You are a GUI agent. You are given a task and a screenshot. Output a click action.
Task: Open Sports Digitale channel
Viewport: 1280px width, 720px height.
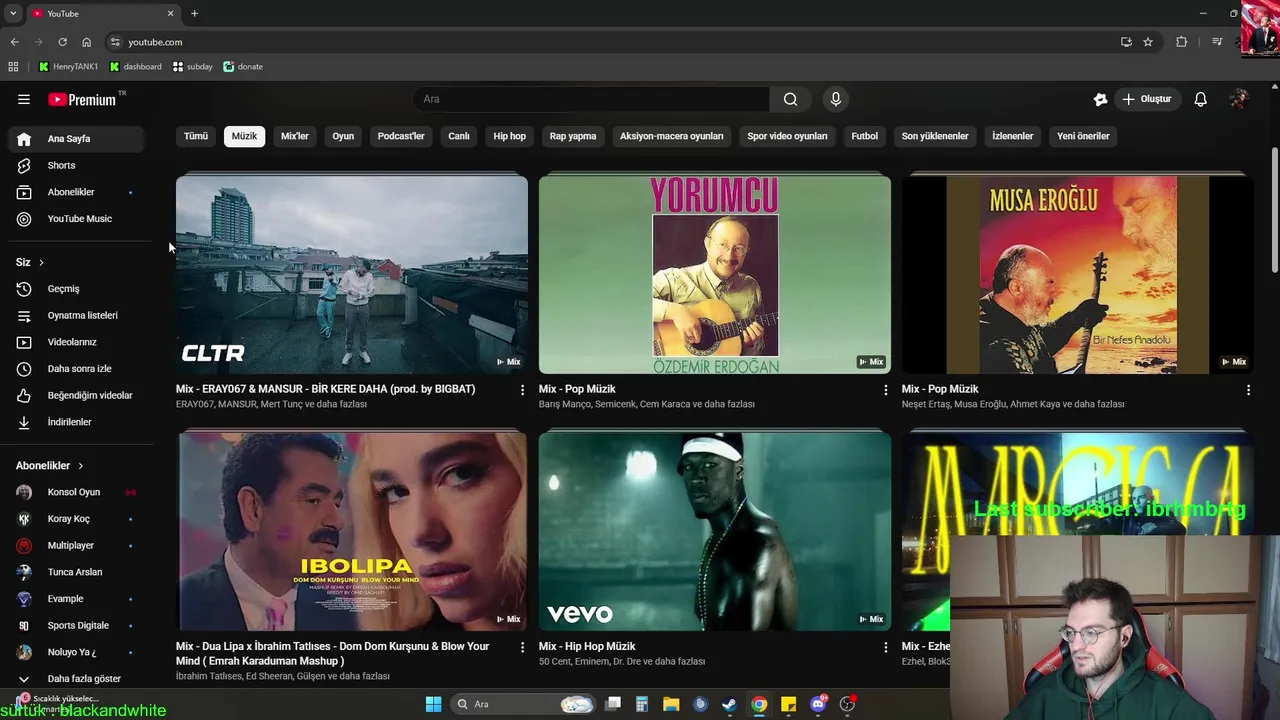(76, 625)
